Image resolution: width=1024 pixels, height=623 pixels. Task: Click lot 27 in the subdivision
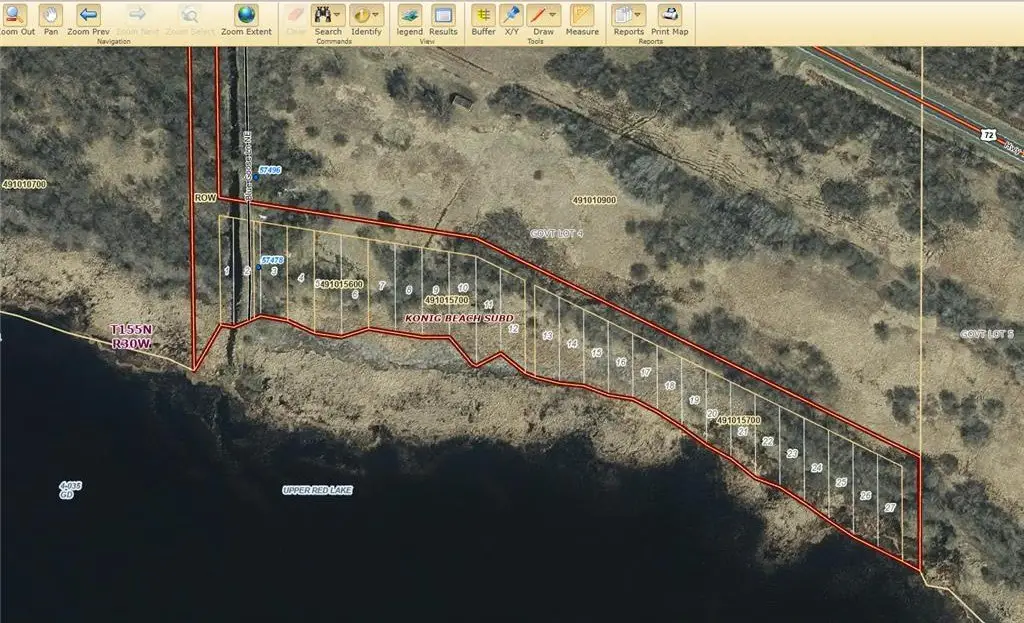coord(890,507)
